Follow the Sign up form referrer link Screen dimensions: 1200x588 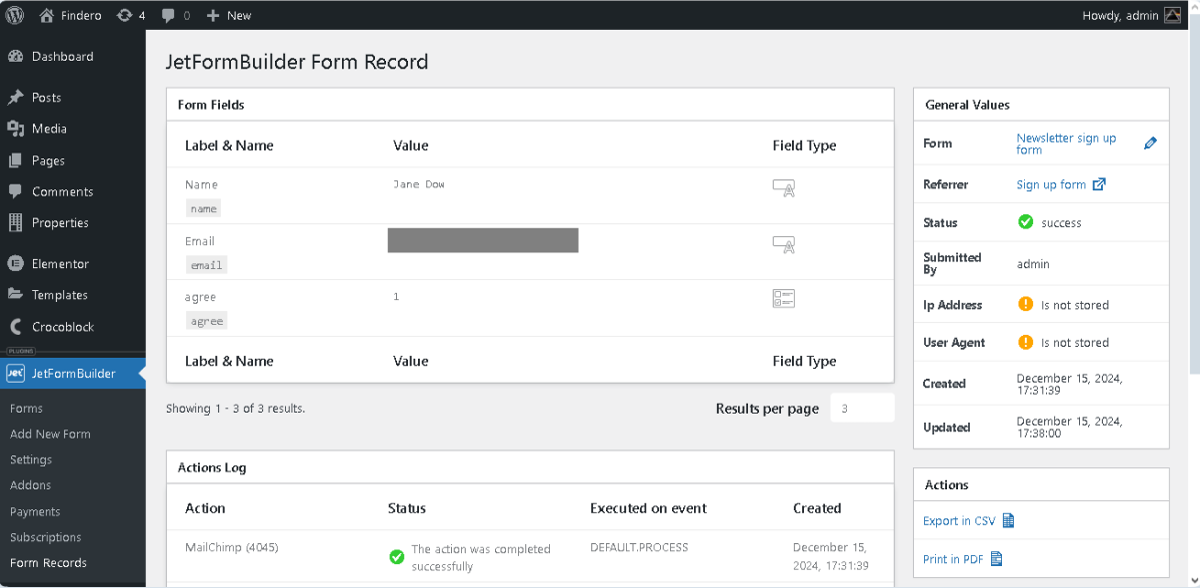point(1051,184)
